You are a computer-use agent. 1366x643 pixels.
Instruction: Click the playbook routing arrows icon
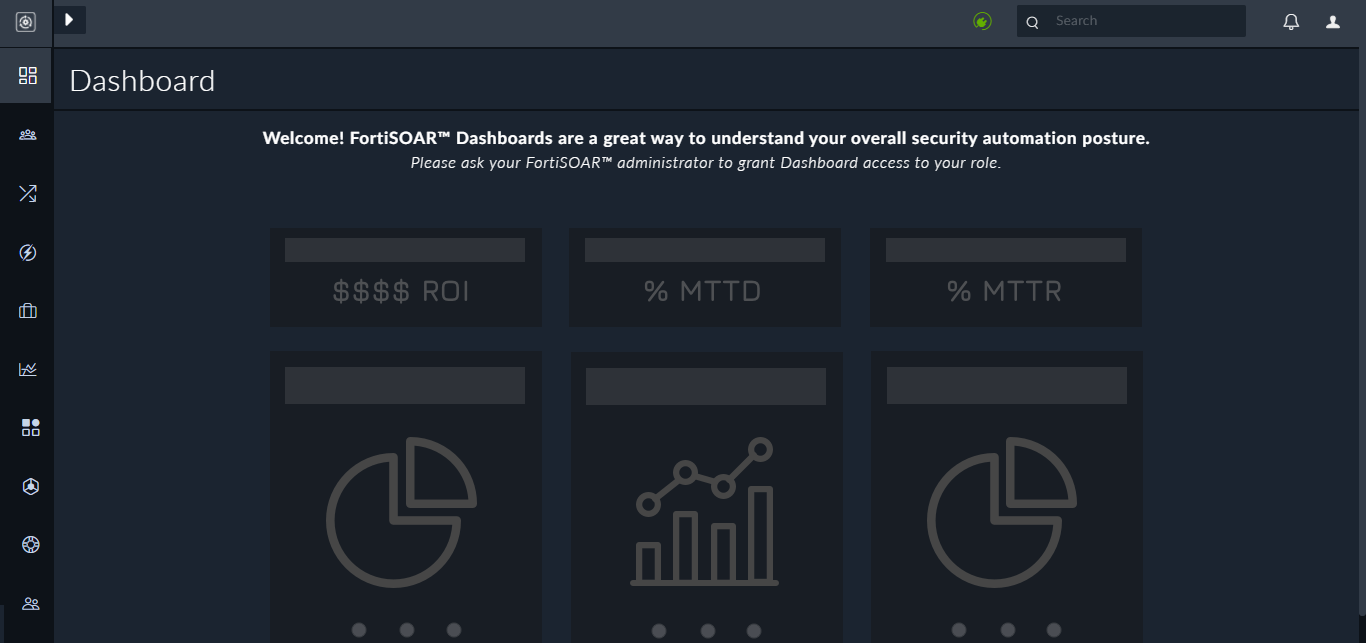(28, 193)
